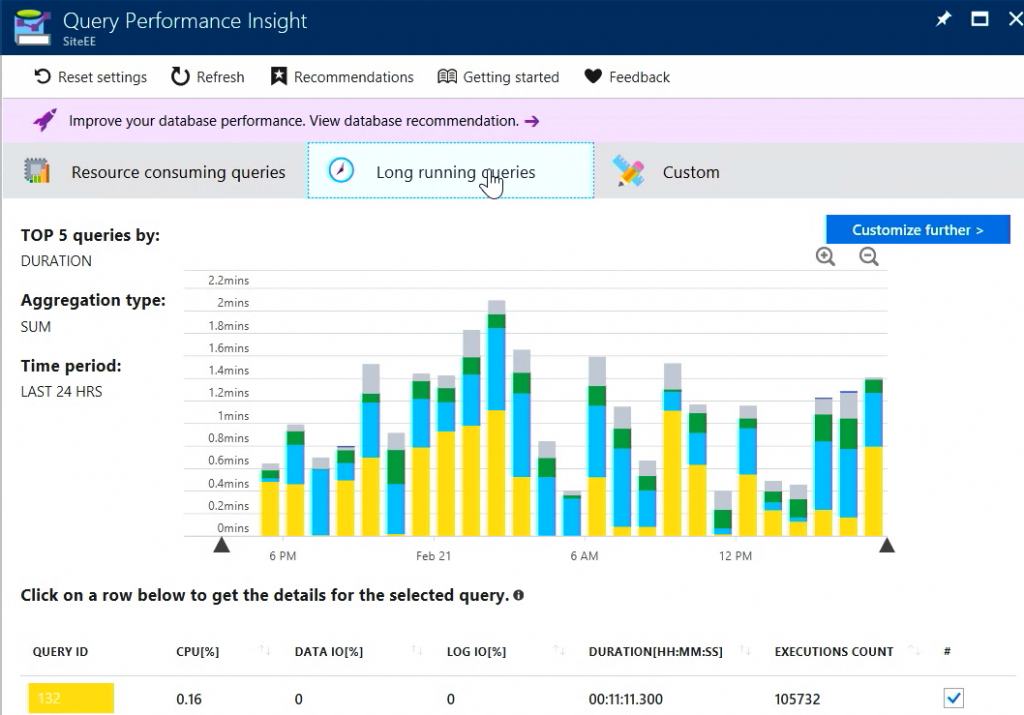
Task: Click the info icon next to row instructions
Action: [x=518, y=595]
